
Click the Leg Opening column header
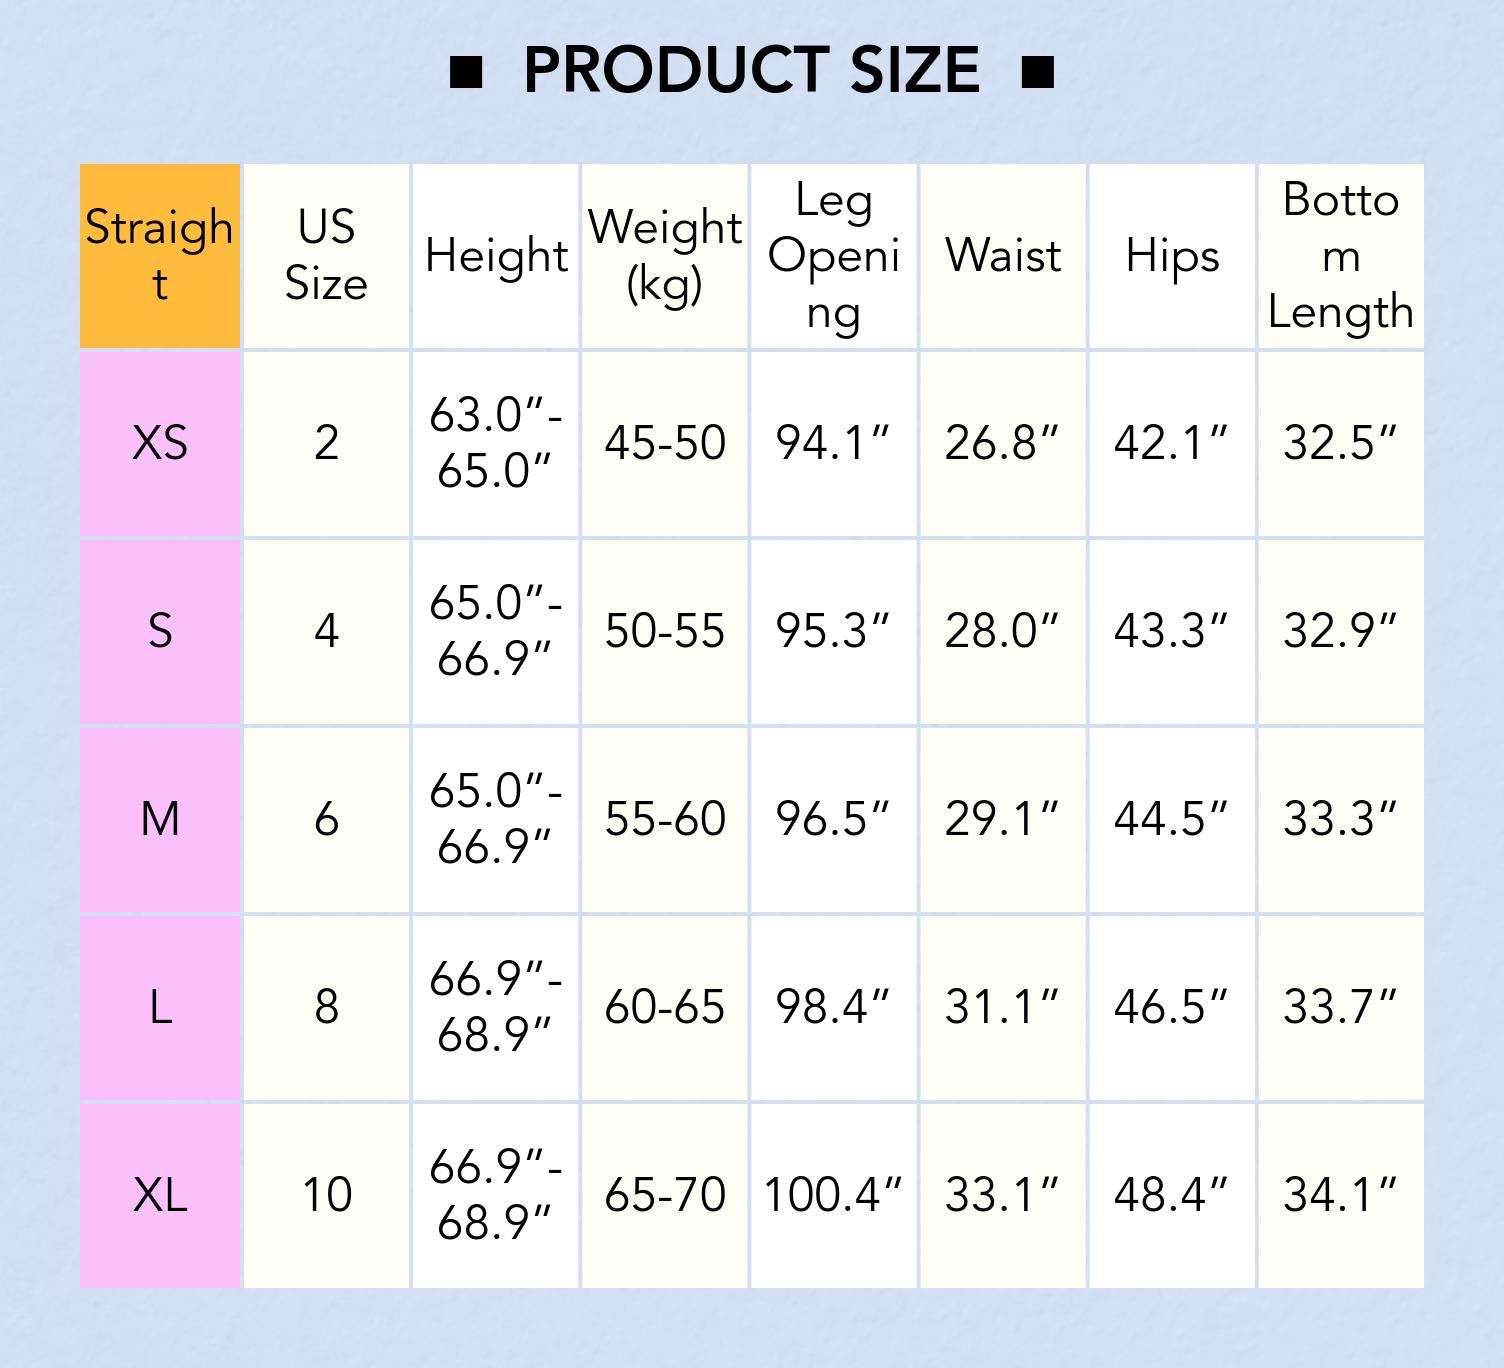click(834, 256)
